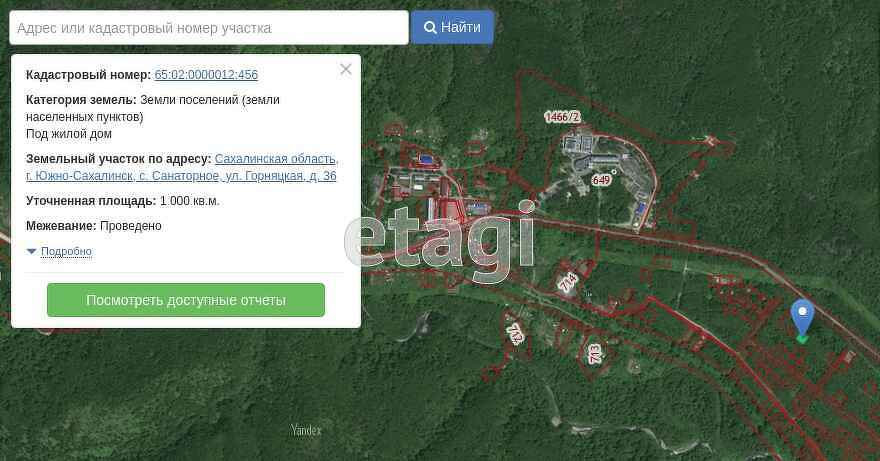
Task: Select parcel labeled 1466/2 on the map
Action: click(561, 117)
